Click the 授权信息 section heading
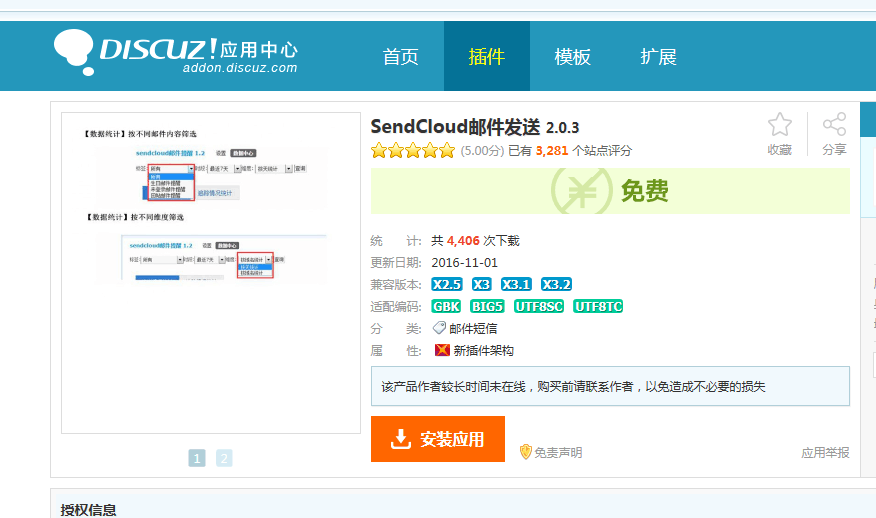 88,510
